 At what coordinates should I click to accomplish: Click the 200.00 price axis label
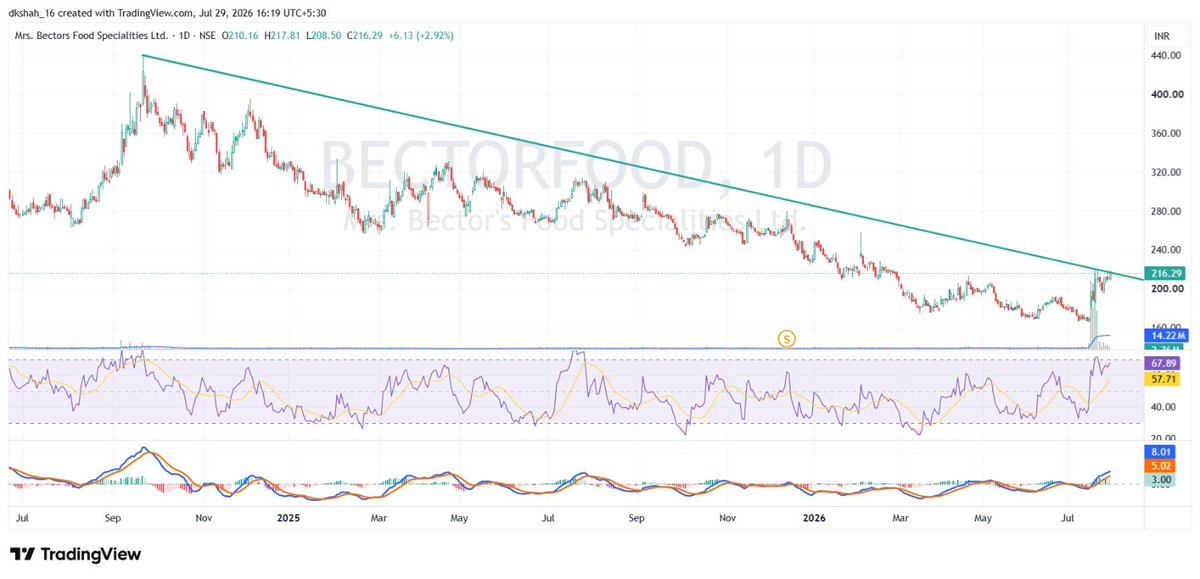(1166, 289)
